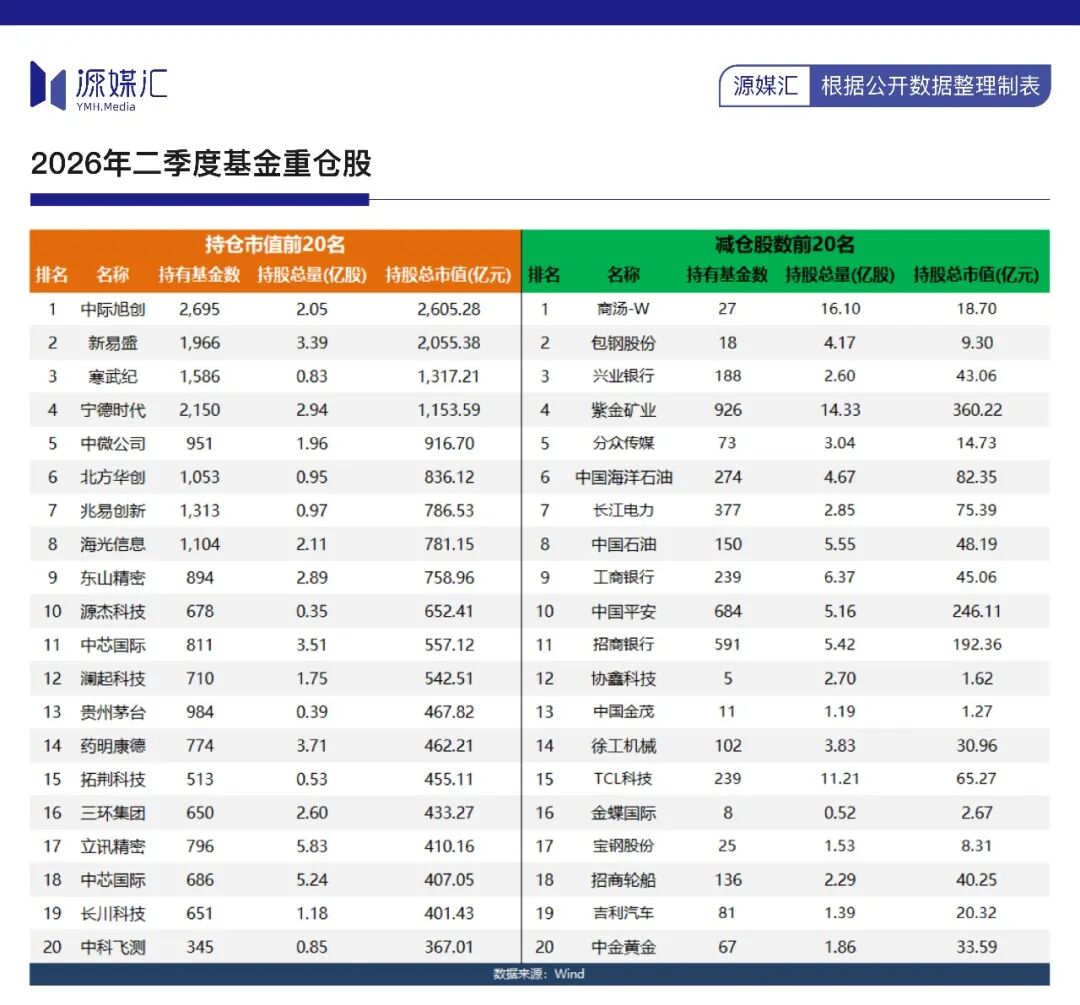This screenshot has height=1005, width=1080.
Task: Select the stock name 兴业银行
Action: 623,376
